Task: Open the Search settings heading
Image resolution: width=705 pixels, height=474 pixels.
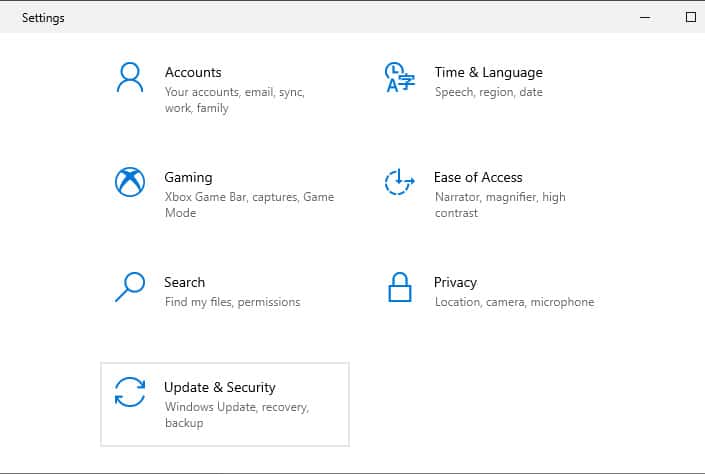Action: (x=184, y=282)
